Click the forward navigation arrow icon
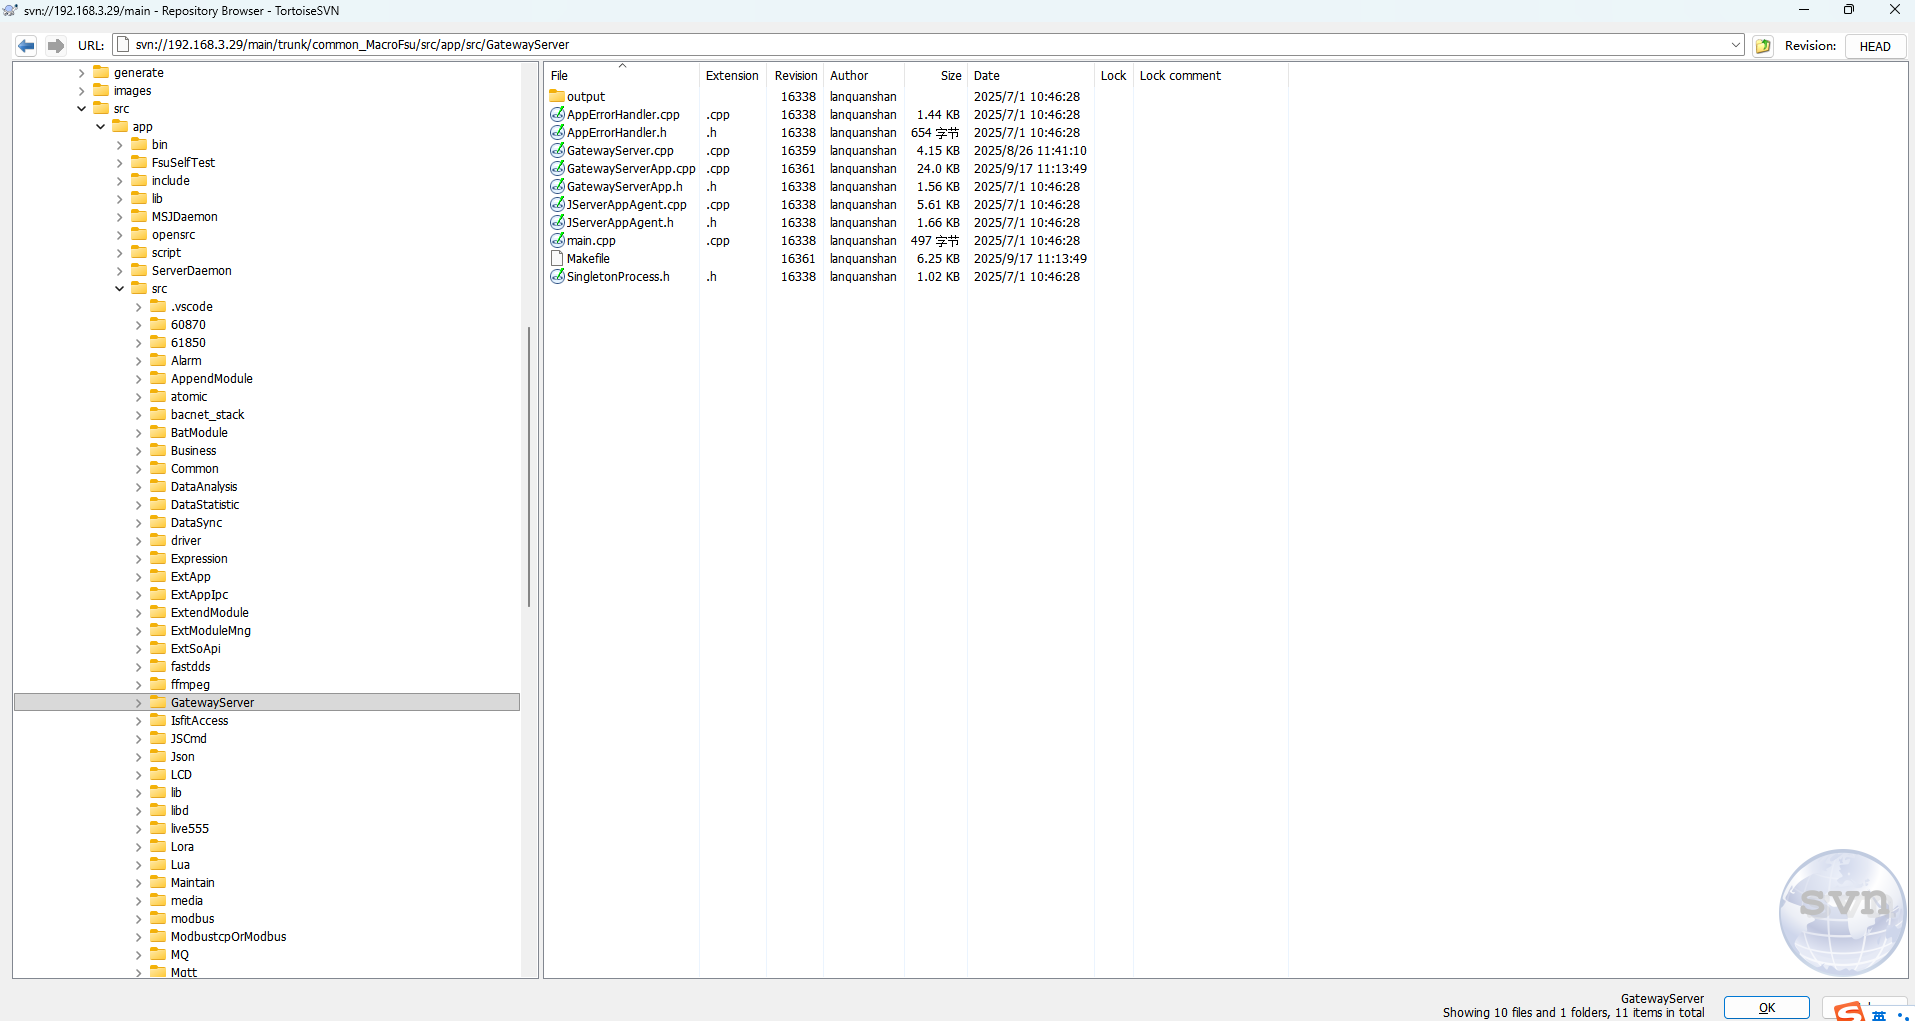 tap(56, 46)
